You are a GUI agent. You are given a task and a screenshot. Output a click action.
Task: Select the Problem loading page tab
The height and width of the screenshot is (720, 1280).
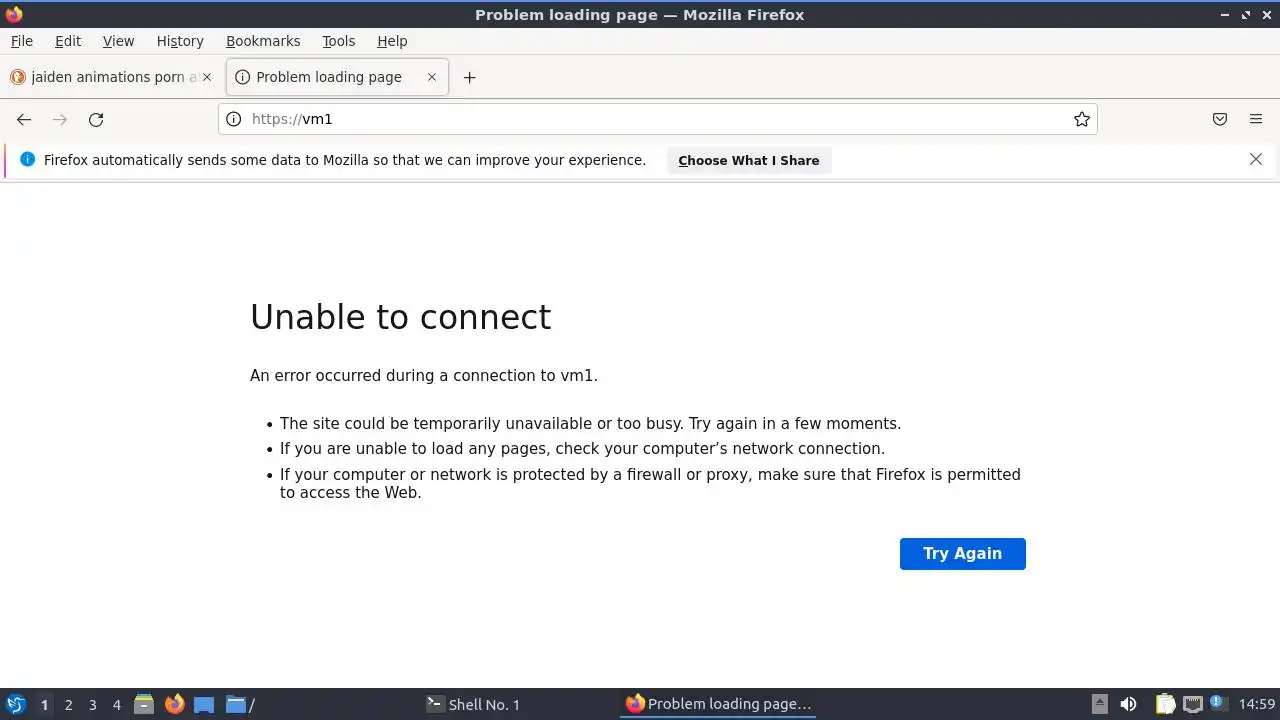coord(337,77)
